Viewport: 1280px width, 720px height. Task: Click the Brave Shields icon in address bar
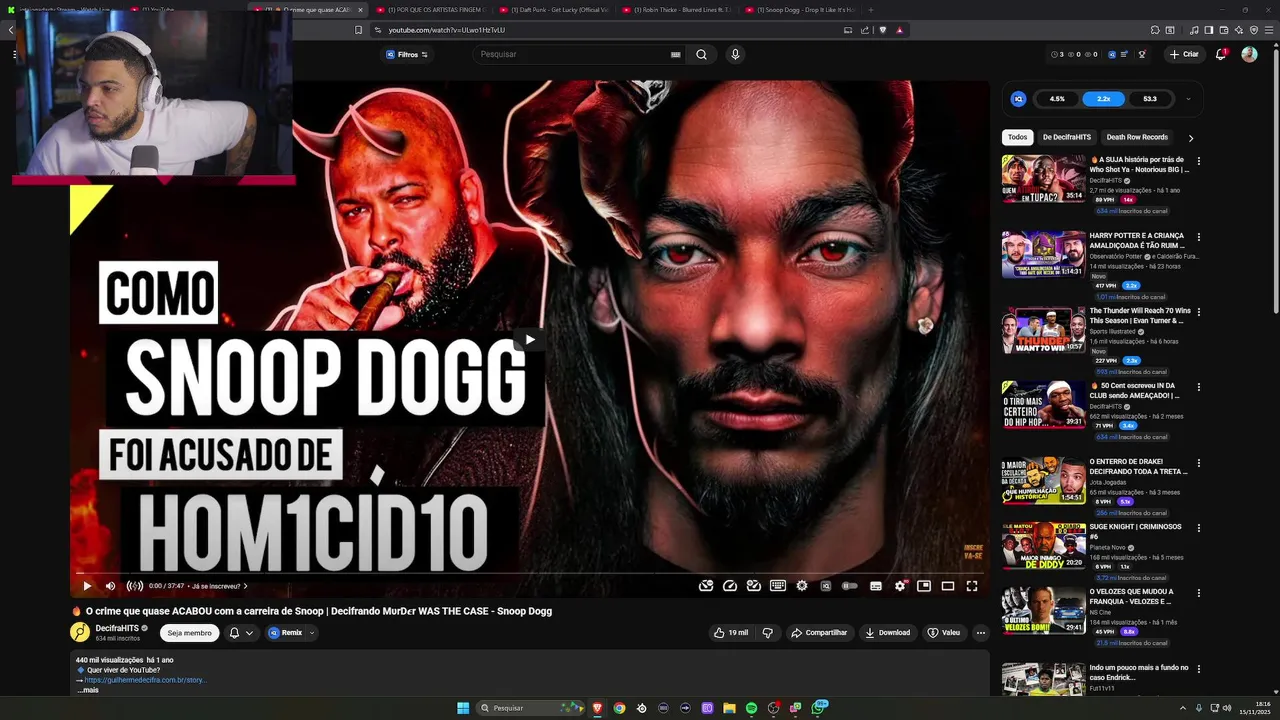click(882, 30)
